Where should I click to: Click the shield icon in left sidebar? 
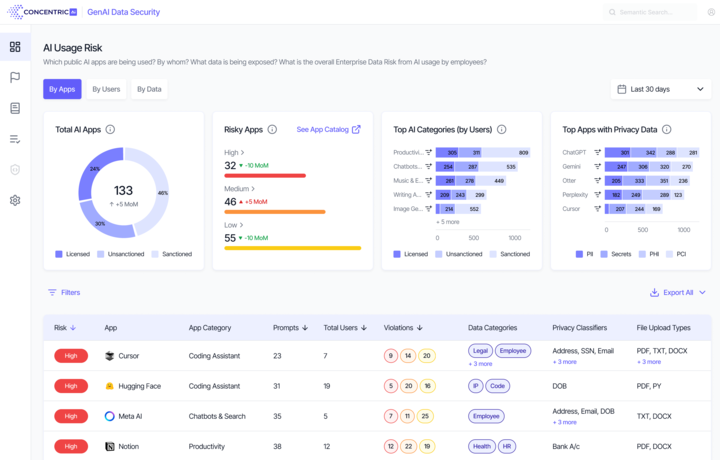15,170
